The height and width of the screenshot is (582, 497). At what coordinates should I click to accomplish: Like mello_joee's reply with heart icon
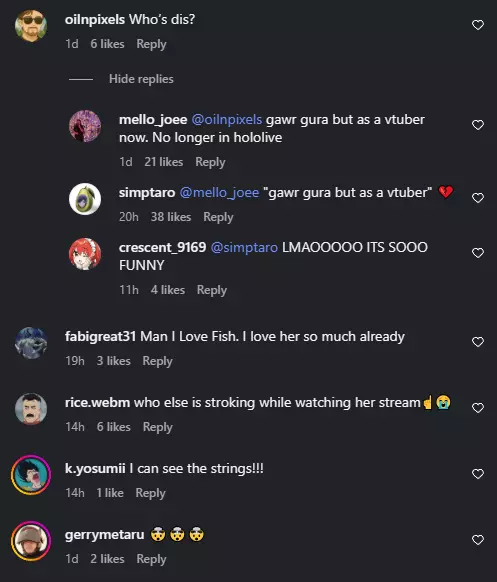pos(478,125)
